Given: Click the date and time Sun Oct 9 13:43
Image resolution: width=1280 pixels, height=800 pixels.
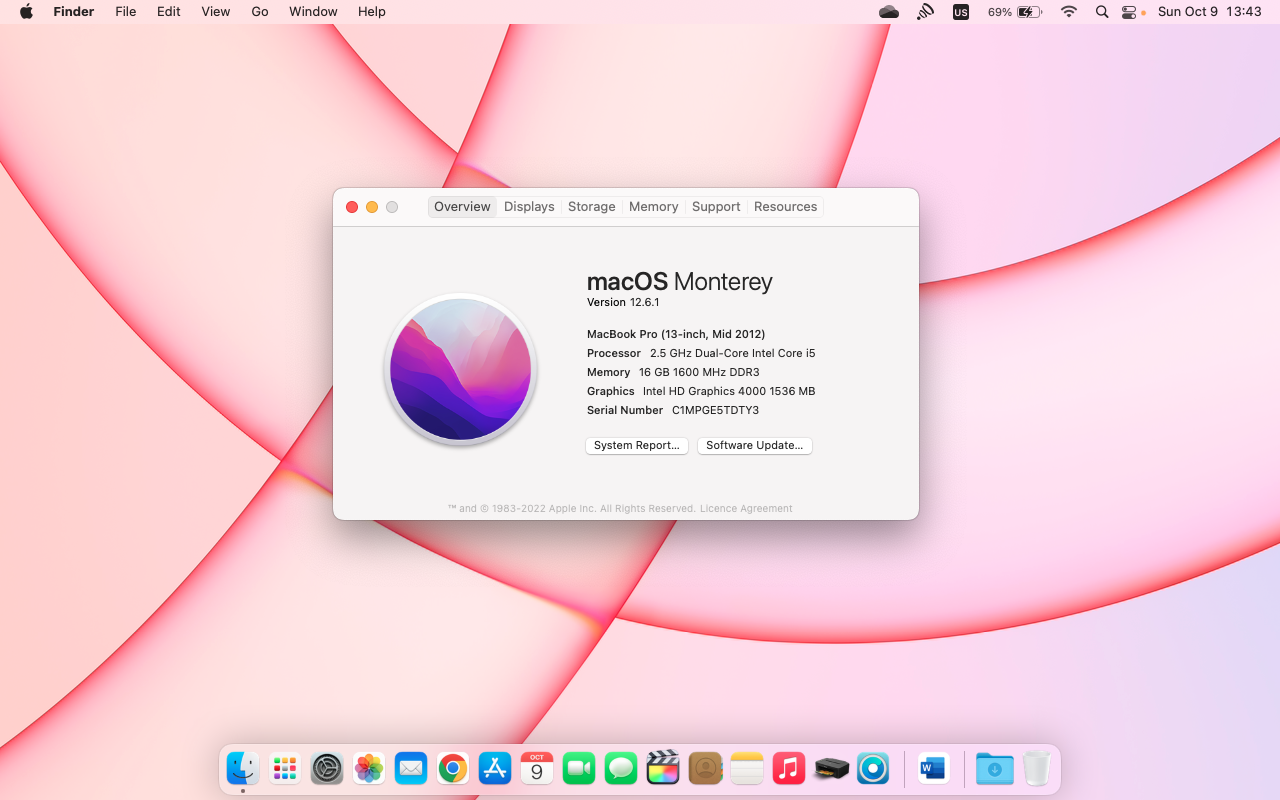Looking at the screenshot, I should pyautogui.click(x=1210, y=12).
